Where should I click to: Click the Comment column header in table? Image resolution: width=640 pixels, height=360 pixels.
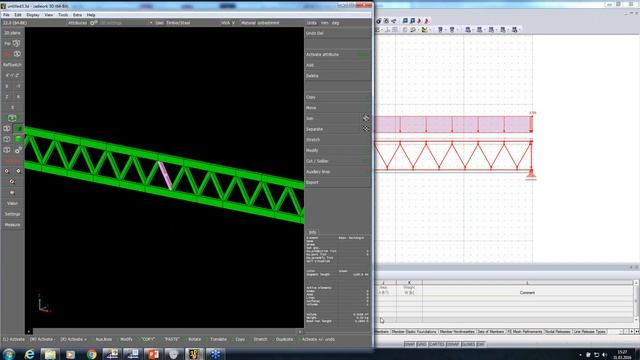coord(527,293)
